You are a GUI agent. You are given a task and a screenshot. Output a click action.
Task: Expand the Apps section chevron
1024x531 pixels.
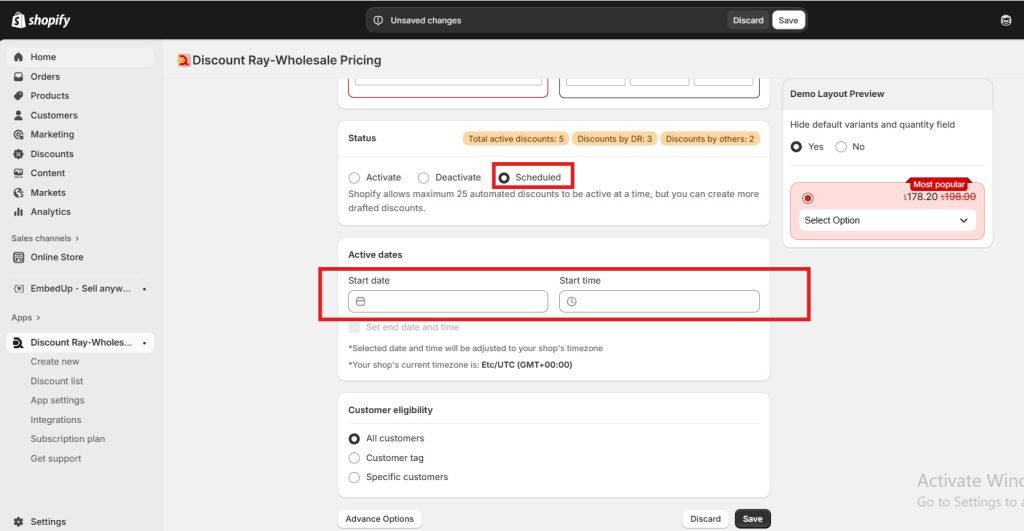[x=38, y=318]
